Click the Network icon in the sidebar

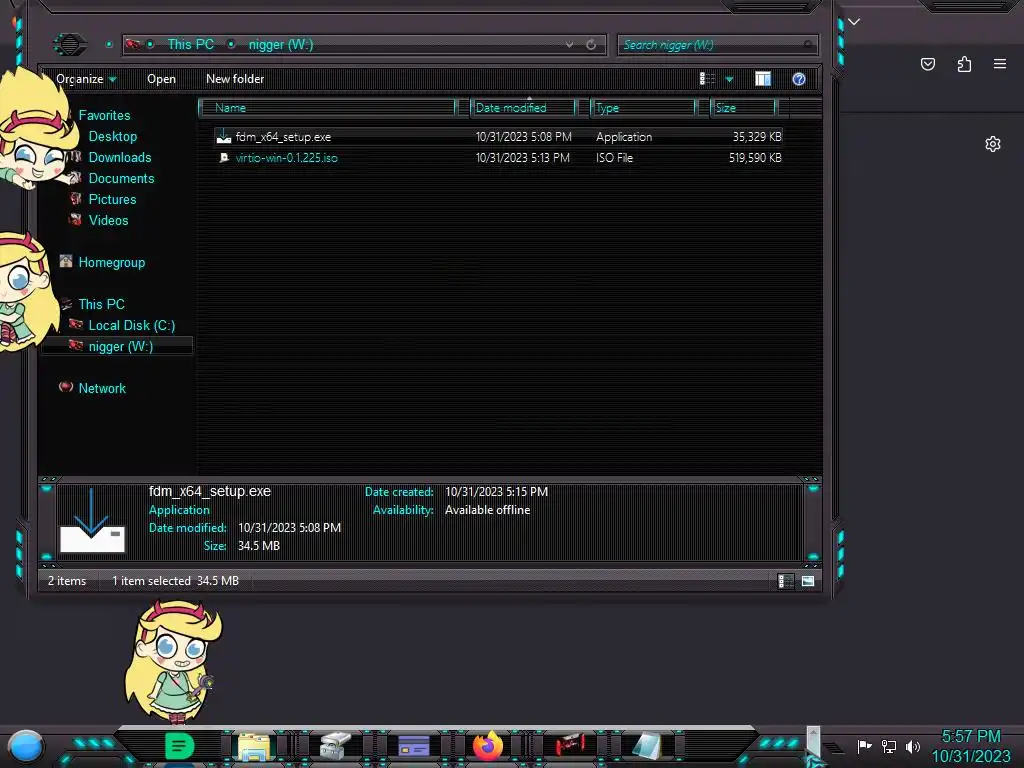66,387
